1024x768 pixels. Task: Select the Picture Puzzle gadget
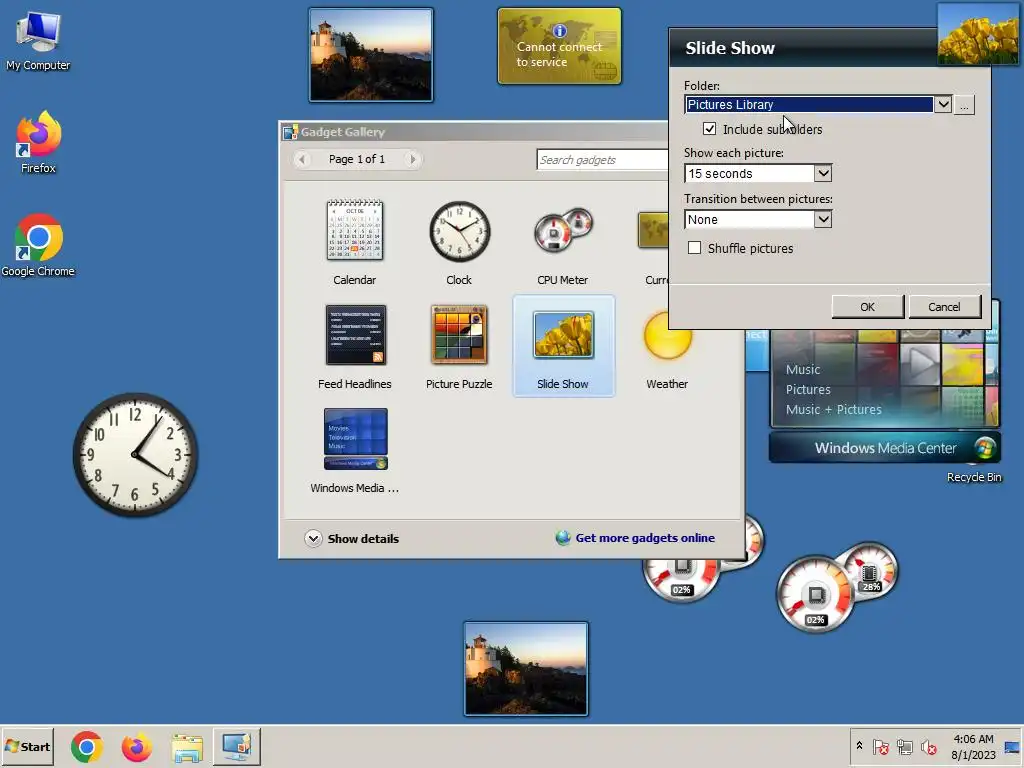(x=459, y=347)
